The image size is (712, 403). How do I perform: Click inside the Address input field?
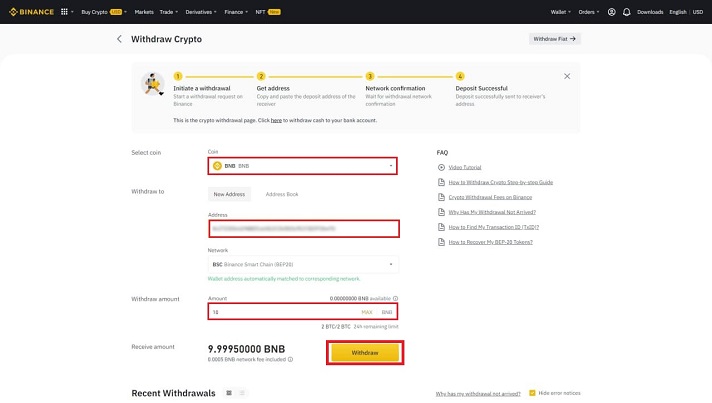click(x=304, y=229)
